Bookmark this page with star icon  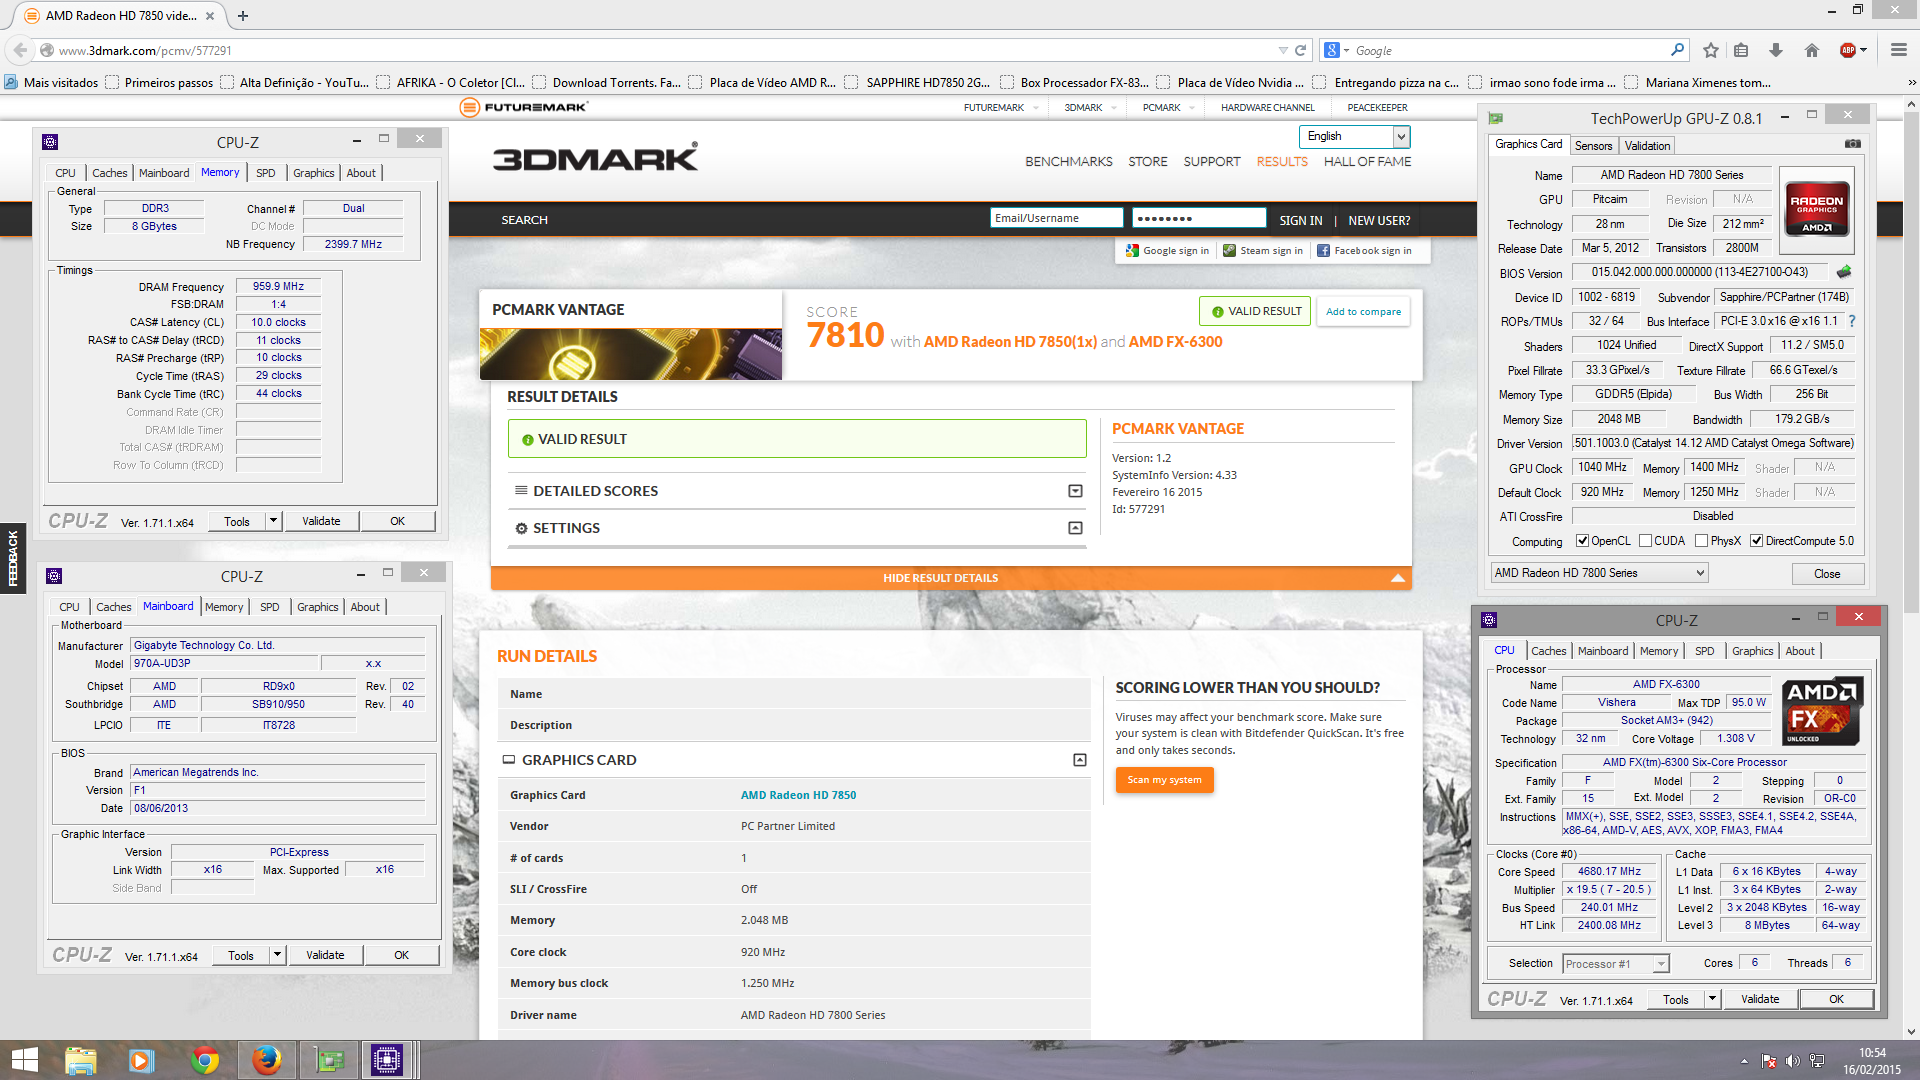[x=1711, y=50]
